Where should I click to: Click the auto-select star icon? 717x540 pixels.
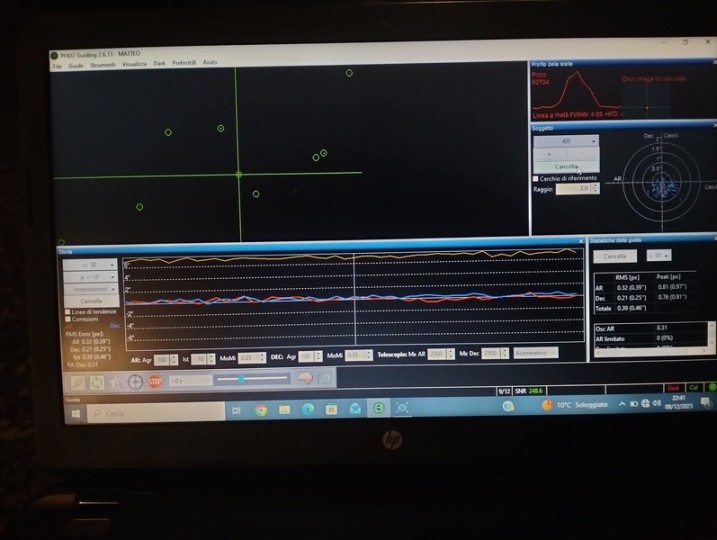click(116, 382)
